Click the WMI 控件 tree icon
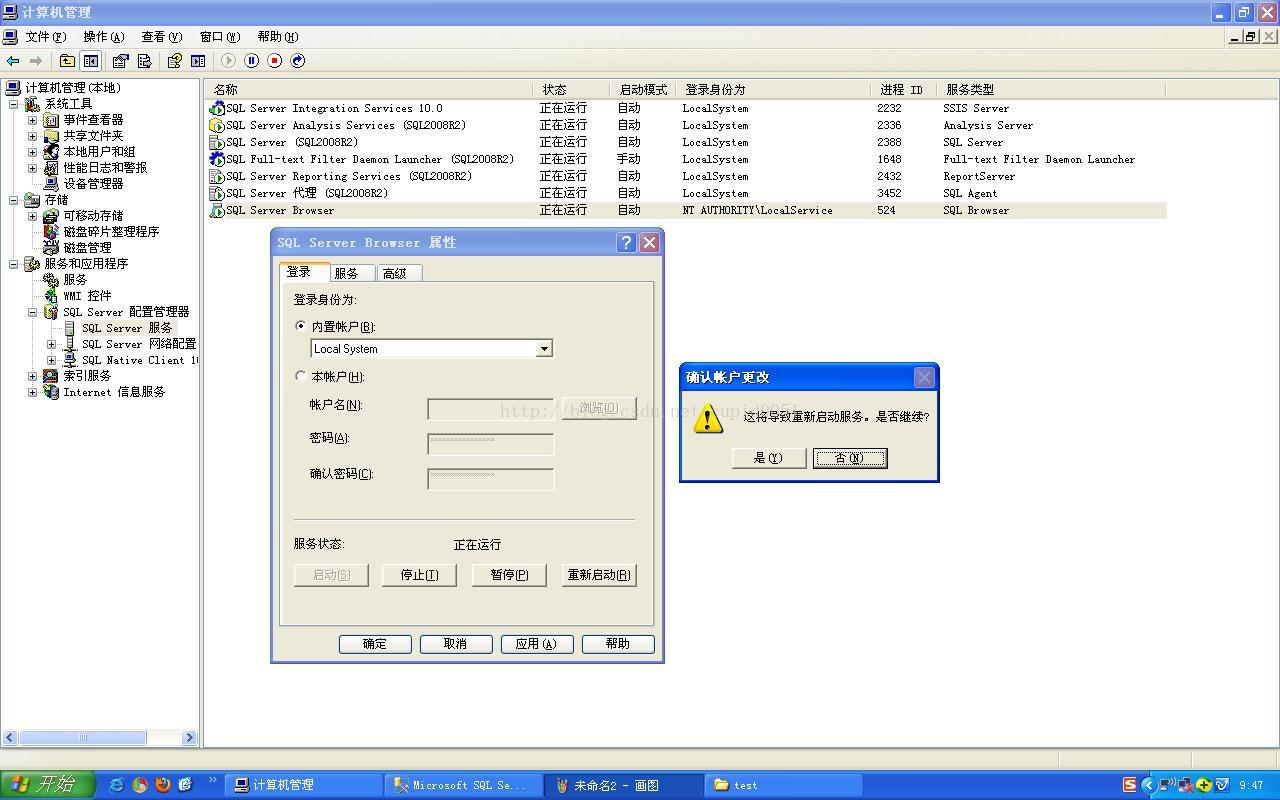This screenshot has width=1280, height=800. [51, 296]
